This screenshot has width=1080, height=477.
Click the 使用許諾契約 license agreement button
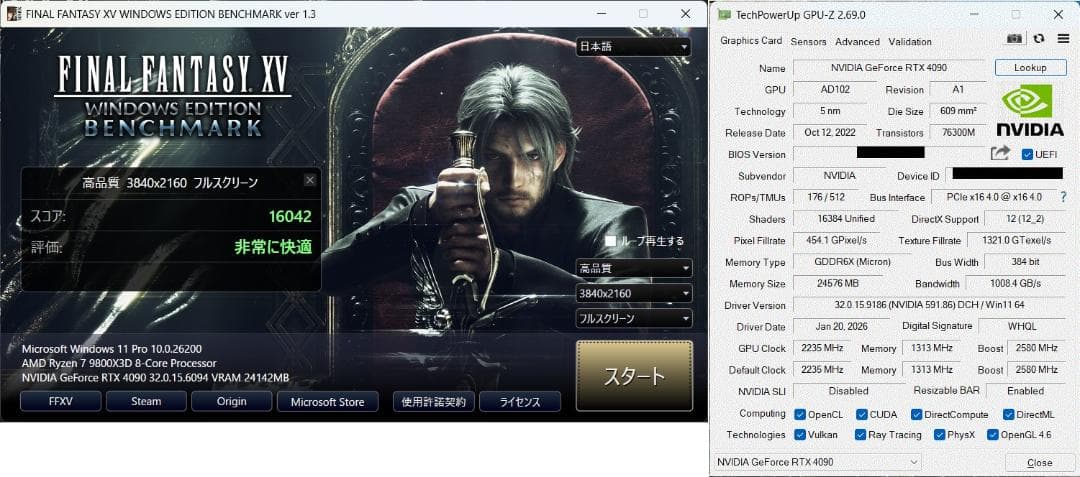(433, 401)
